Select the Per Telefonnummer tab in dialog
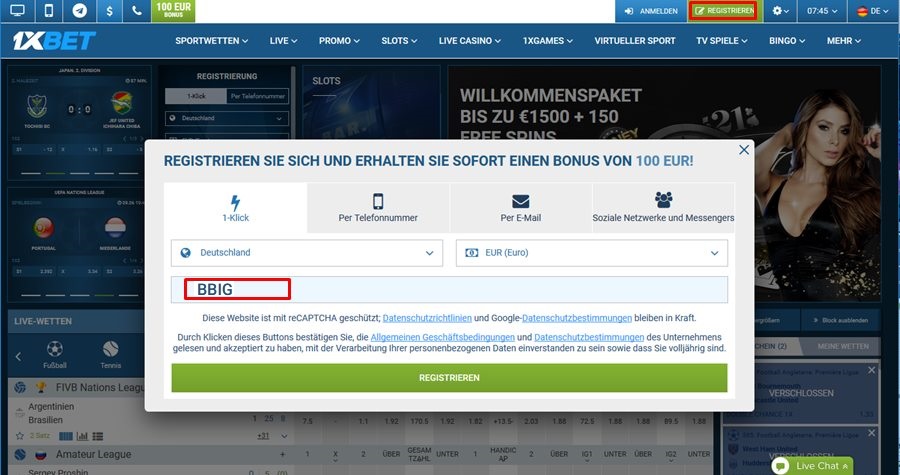Viewport: 900px width, 475px height. [x=378, y=208]
